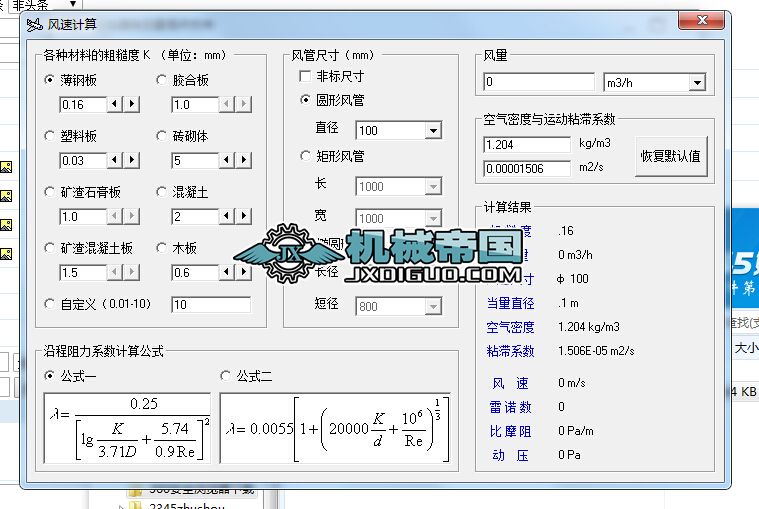The width and height of the screenshot is (759, 509).
Task: Click the 薄钢板 roughness field 0.16
Action: pos(83,105)
